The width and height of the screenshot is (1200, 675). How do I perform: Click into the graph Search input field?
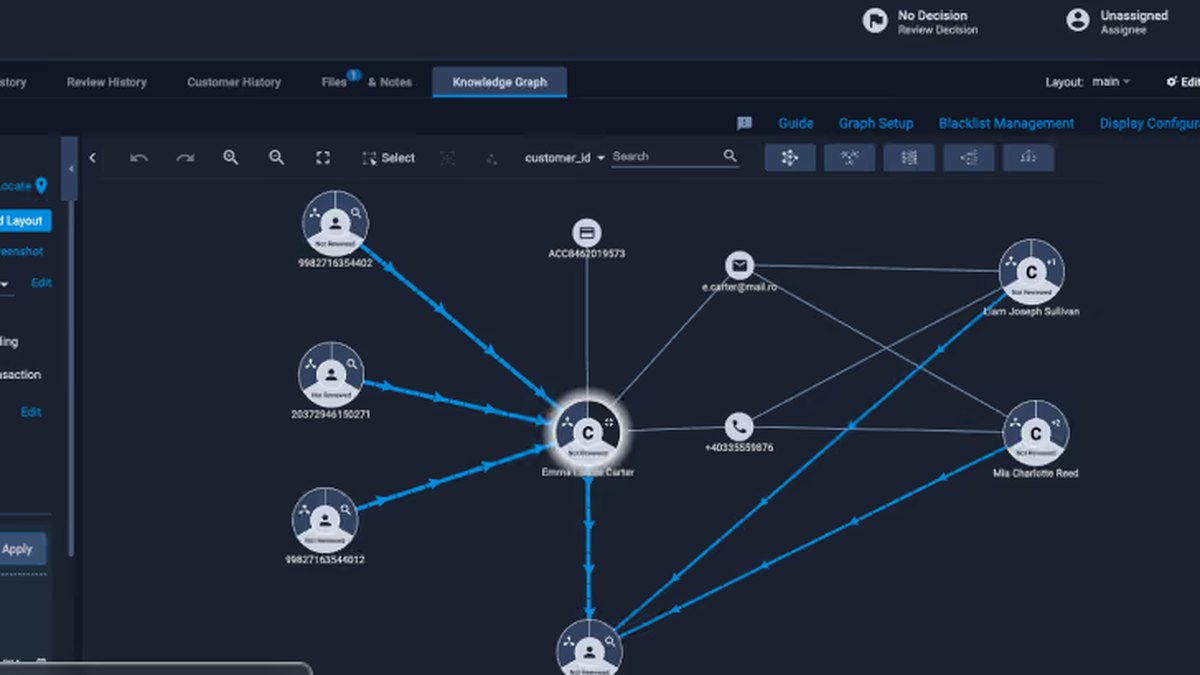coord(665,157)
